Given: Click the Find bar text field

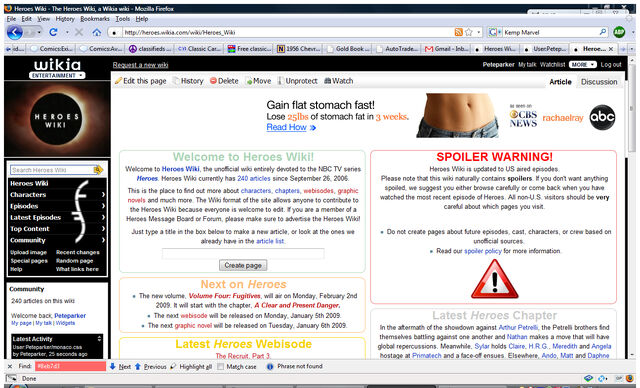Looking at the screenshot, I should 70,366.
